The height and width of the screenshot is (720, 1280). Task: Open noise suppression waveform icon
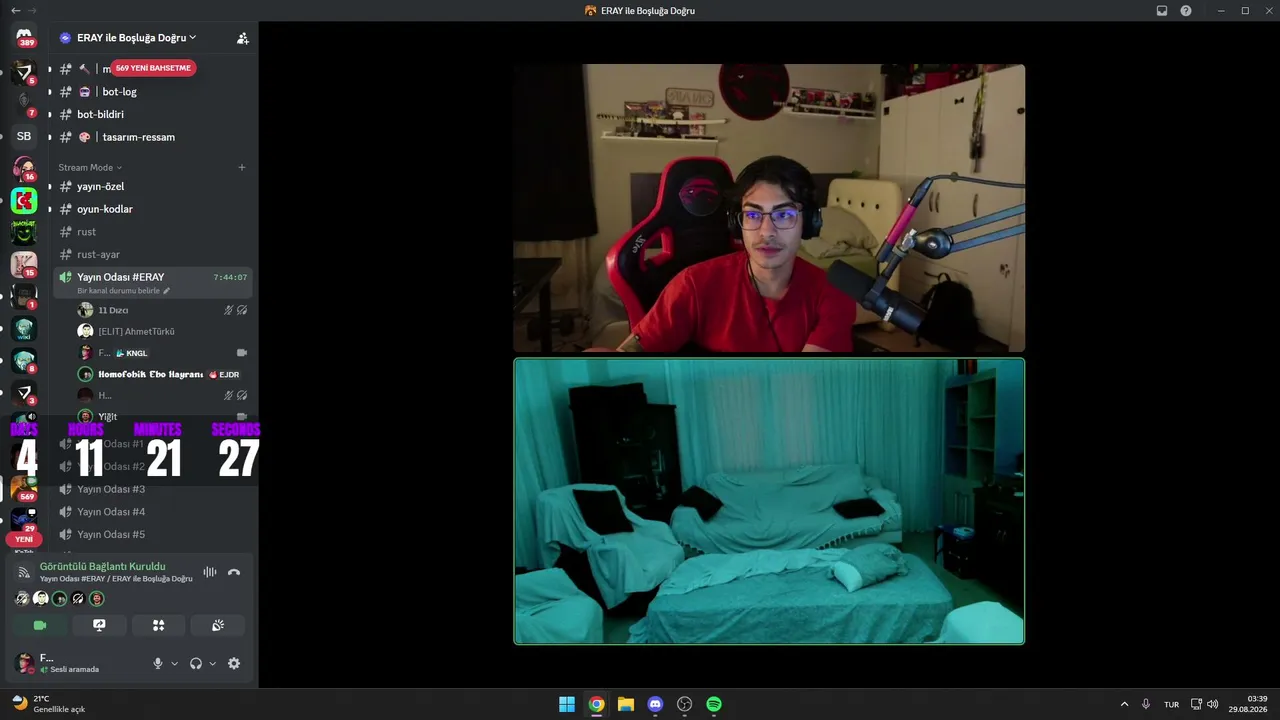coord(210,572)
